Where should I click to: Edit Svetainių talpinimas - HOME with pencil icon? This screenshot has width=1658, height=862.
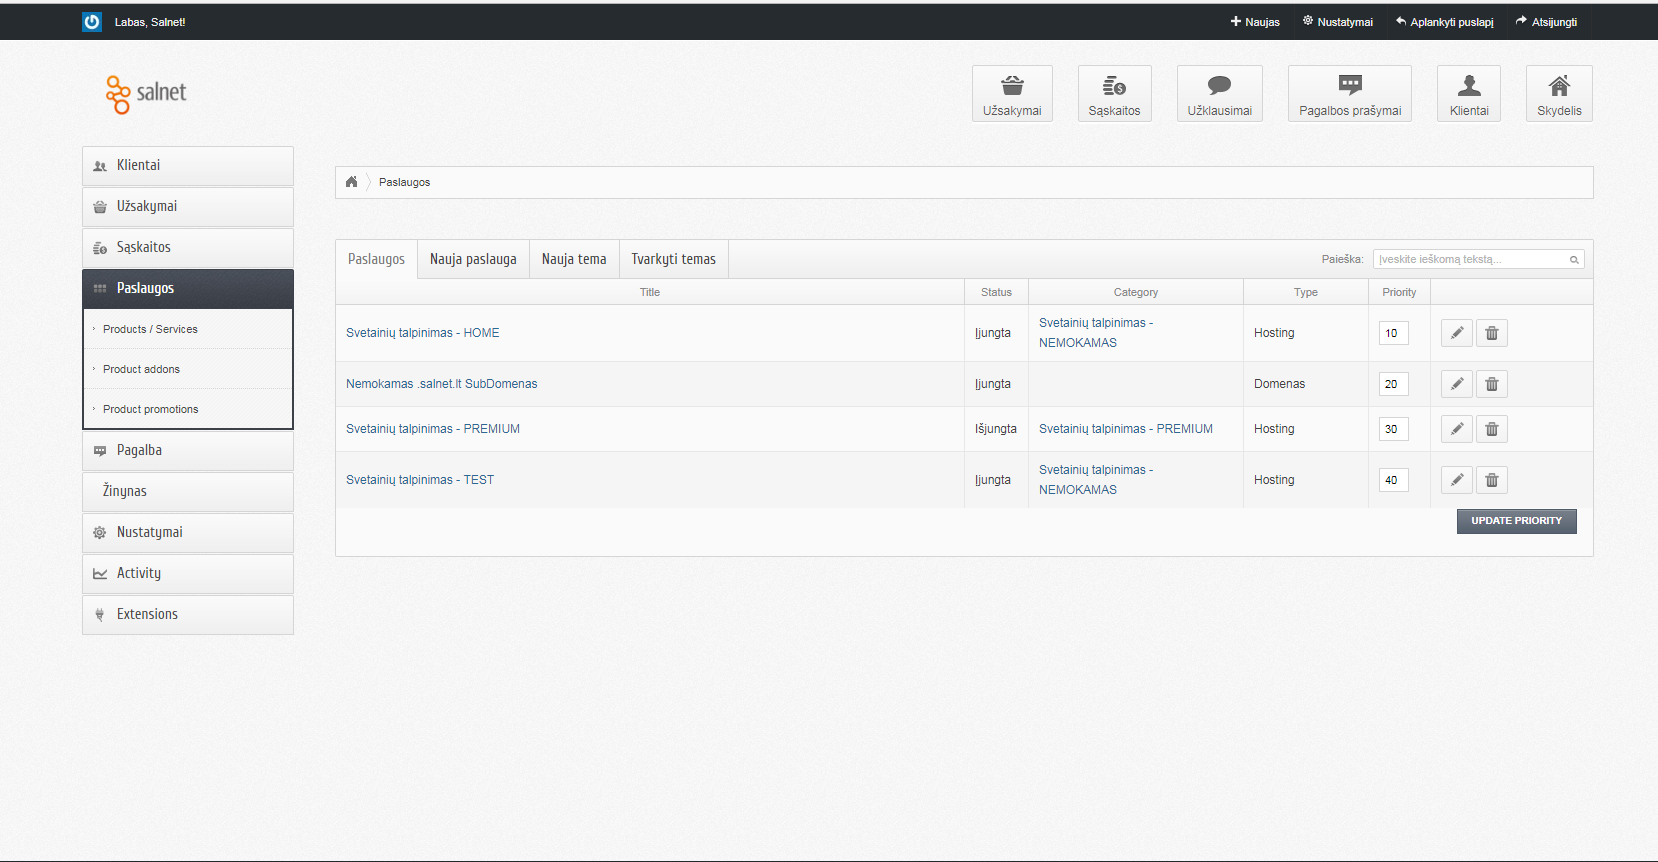pyautogui.click(x=1457, y=333)
